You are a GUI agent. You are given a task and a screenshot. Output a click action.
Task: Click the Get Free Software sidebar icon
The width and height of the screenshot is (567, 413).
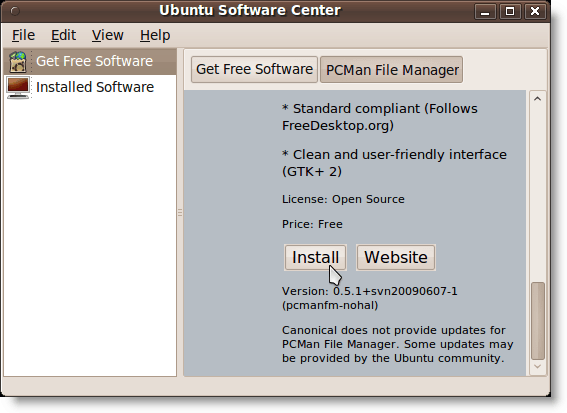[18, 61]
